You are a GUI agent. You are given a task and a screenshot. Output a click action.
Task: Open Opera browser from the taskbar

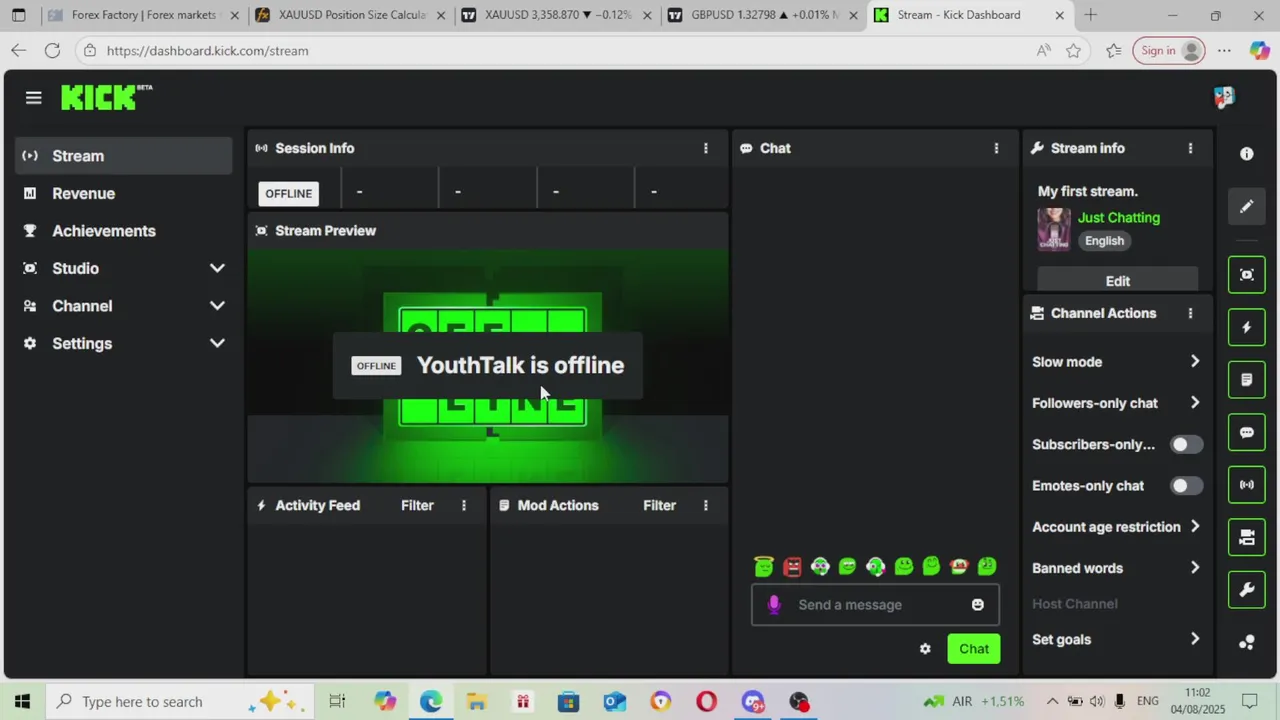click(707, 701)
